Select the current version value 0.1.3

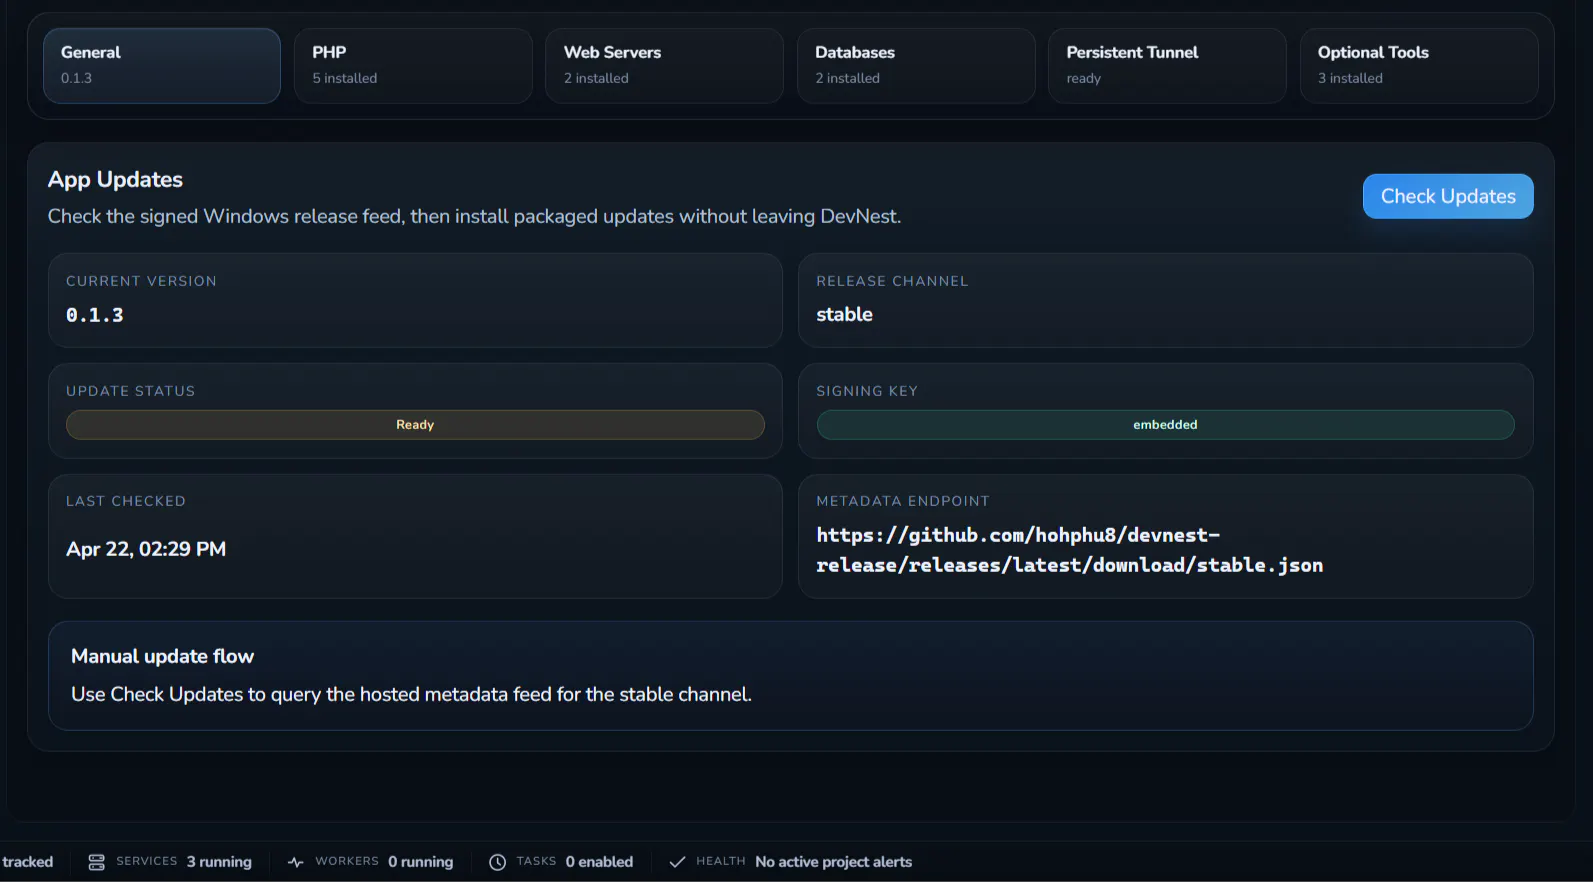pos(95,315)
